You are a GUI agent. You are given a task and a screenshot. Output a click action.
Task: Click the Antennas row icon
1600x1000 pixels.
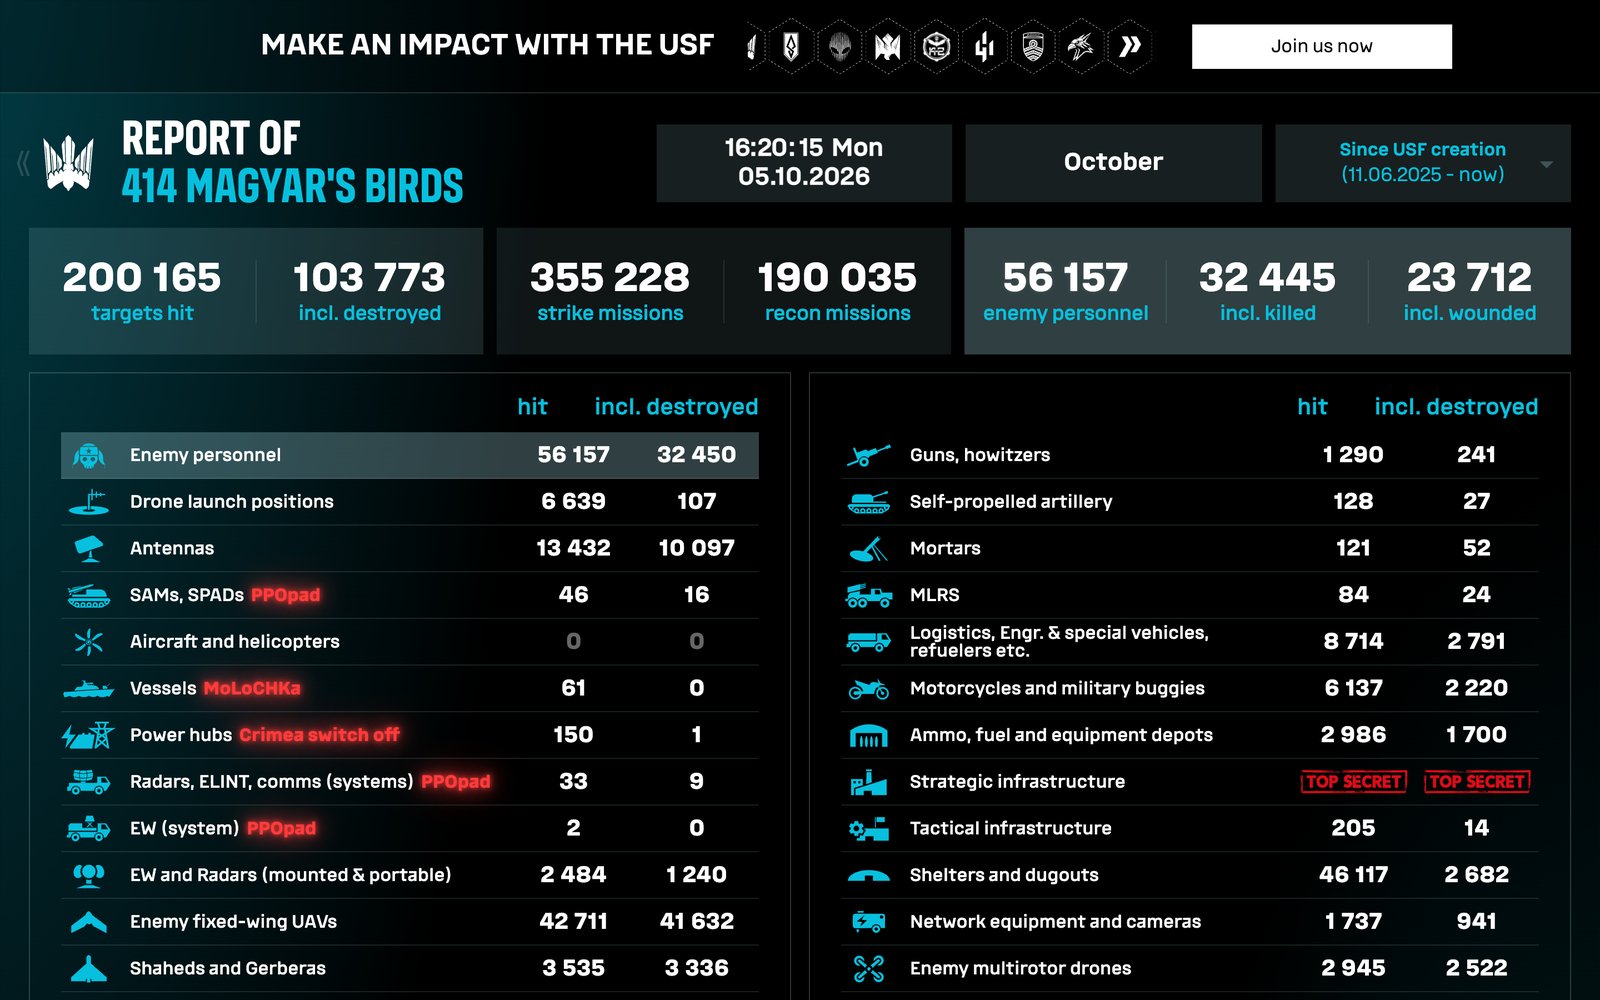[89, 548]
